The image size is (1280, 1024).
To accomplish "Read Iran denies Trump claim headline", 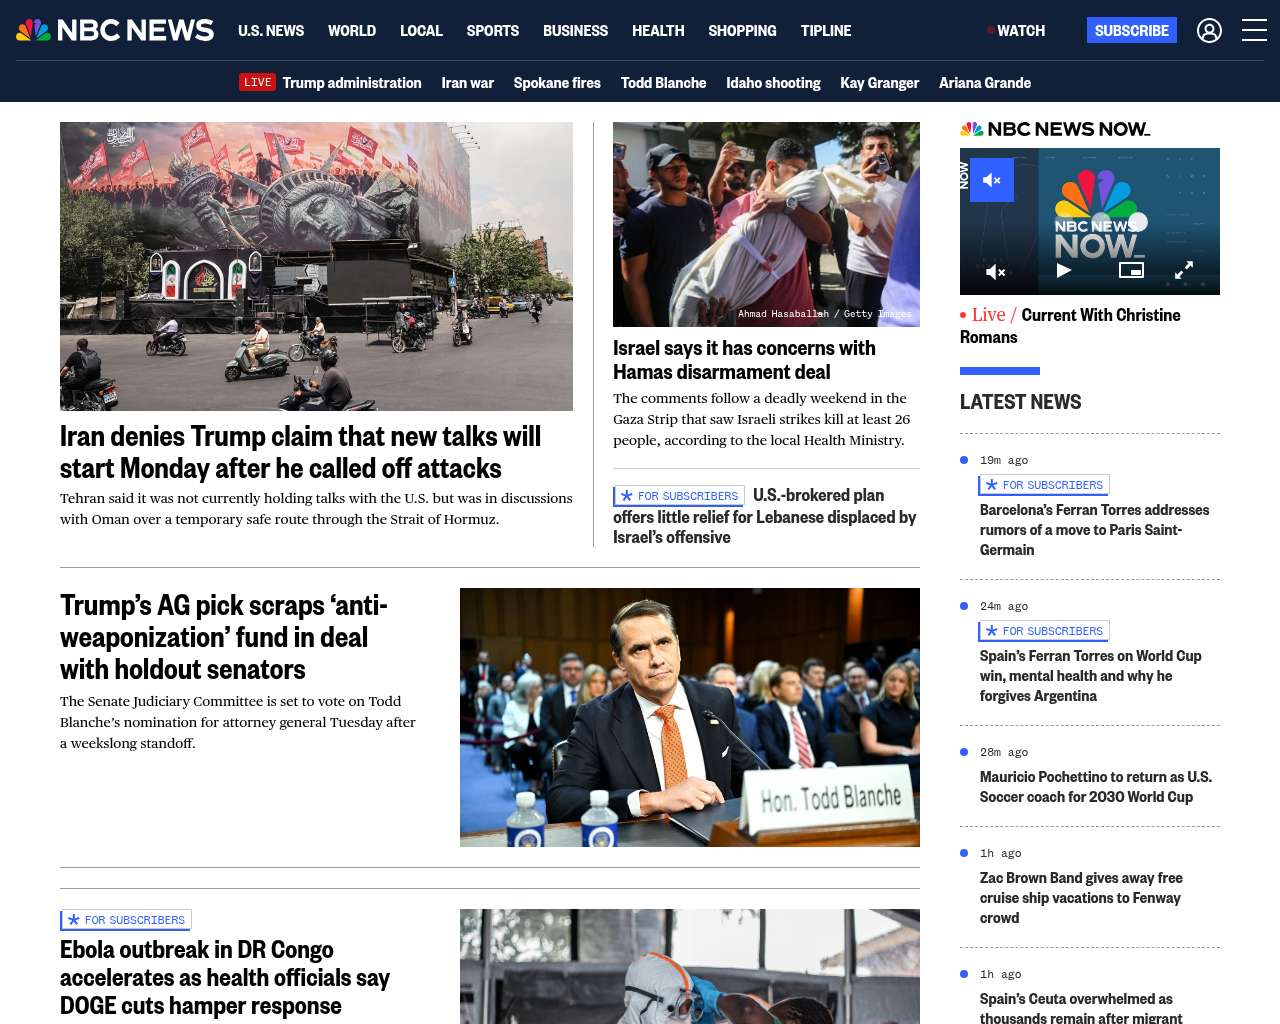I will [x=300, y=452].
